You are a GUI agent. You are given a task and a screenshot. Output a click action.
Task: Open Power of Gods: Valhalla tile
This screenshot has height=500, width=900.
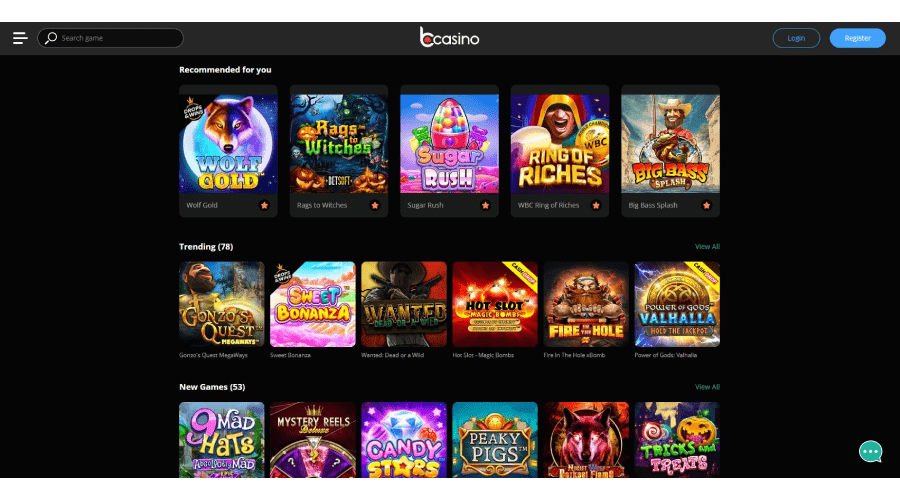(677, 304)
